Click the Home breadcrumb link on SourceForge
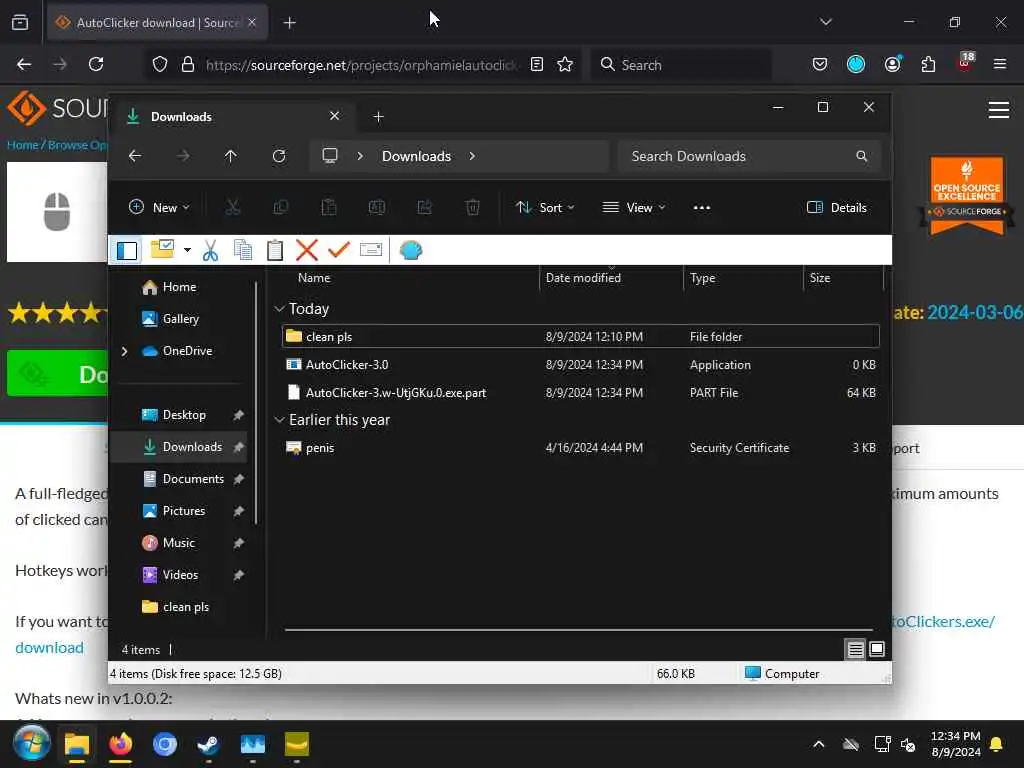Screen dimensions: 1024x768 [x=23, y=145]
